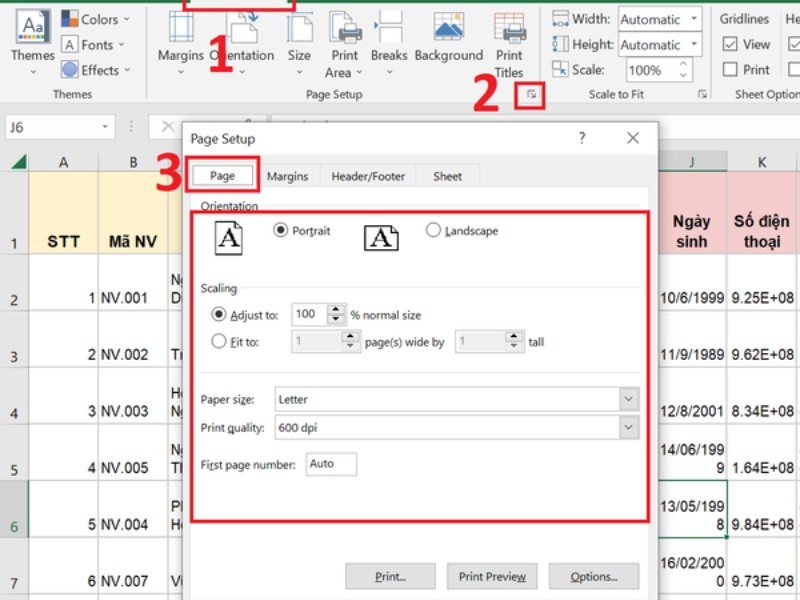The width and height of the screenshot is (800, 600).
Task: Click cell NV.001
Action: point(133,283)
